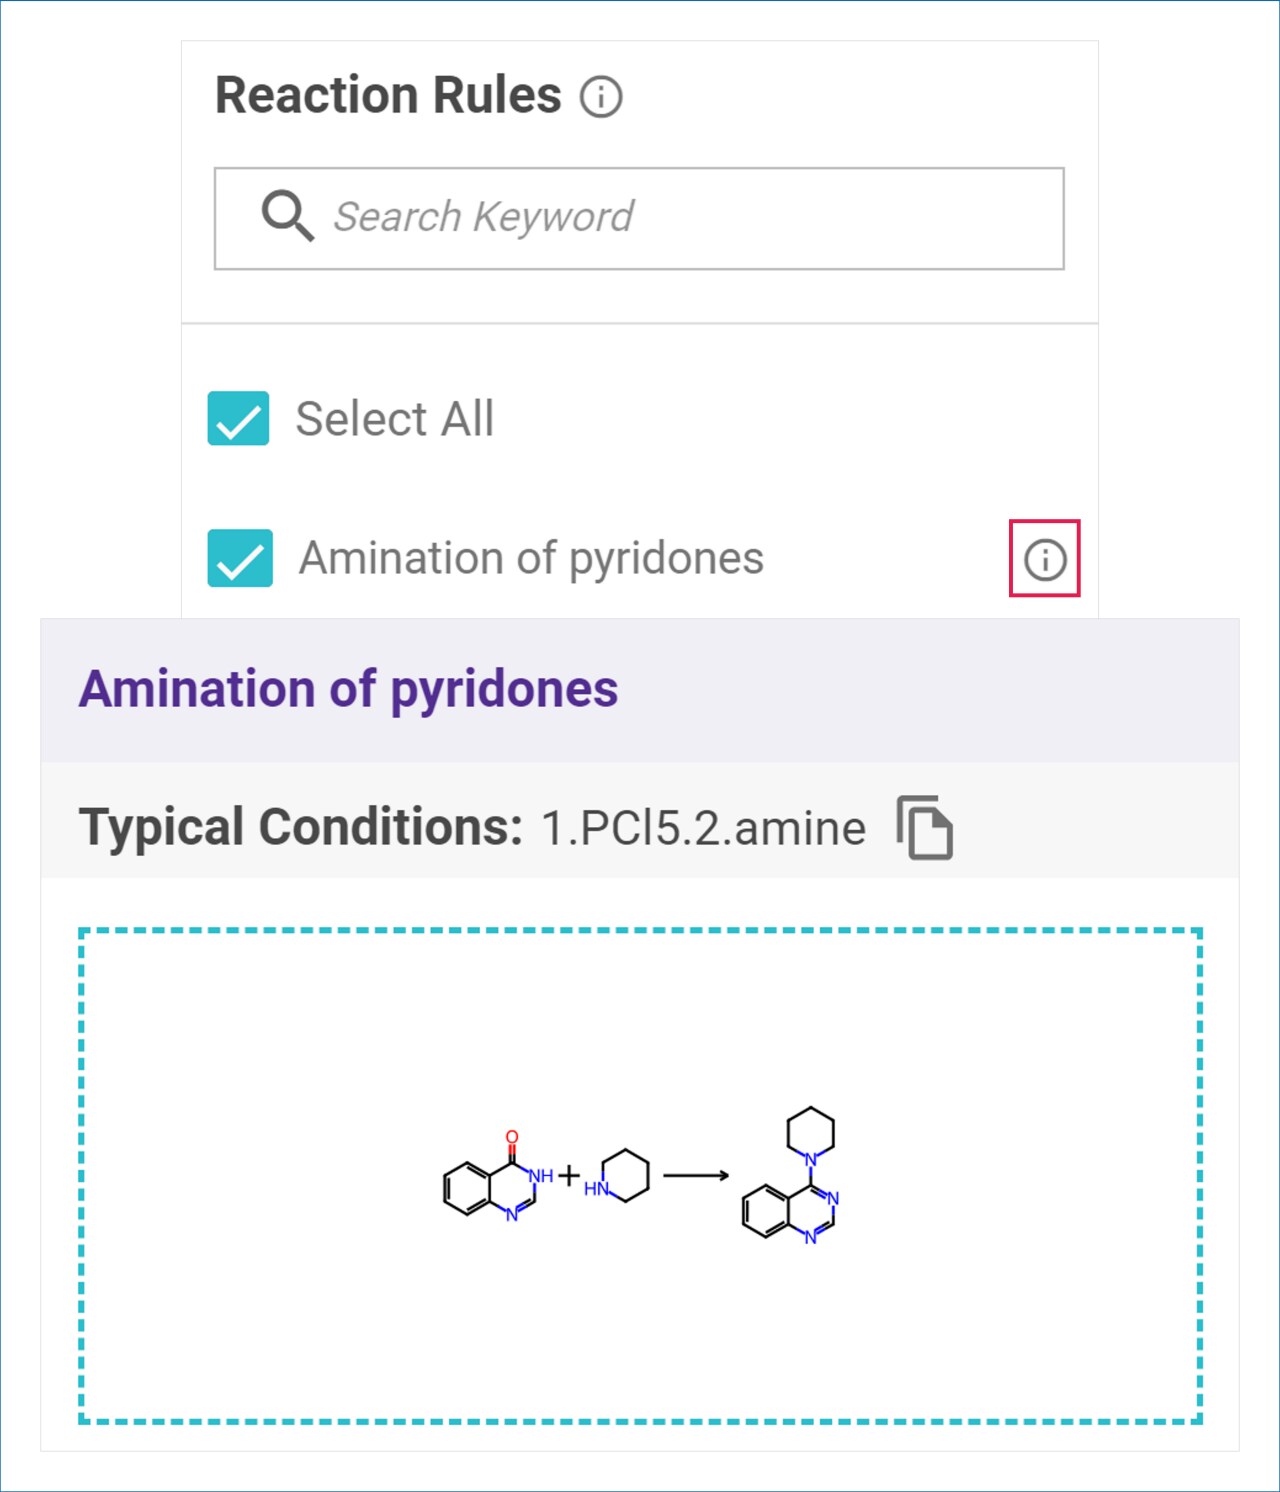Open info for Amination of pyridones rule

pos(1045,559)
